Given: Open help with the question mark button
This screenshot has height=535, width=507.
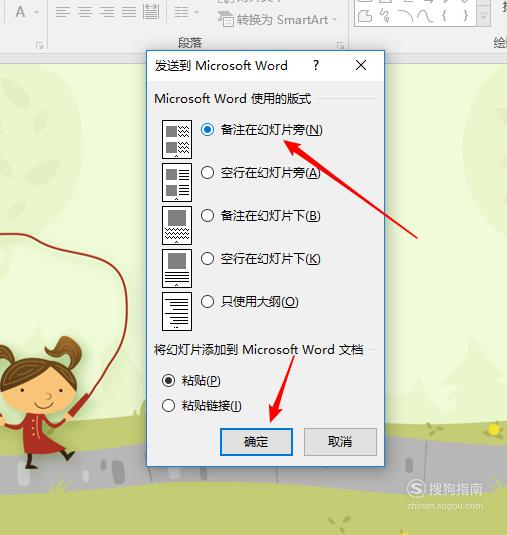Looking at the screenshot, I should pyautogui.click(x=316, y=65).
